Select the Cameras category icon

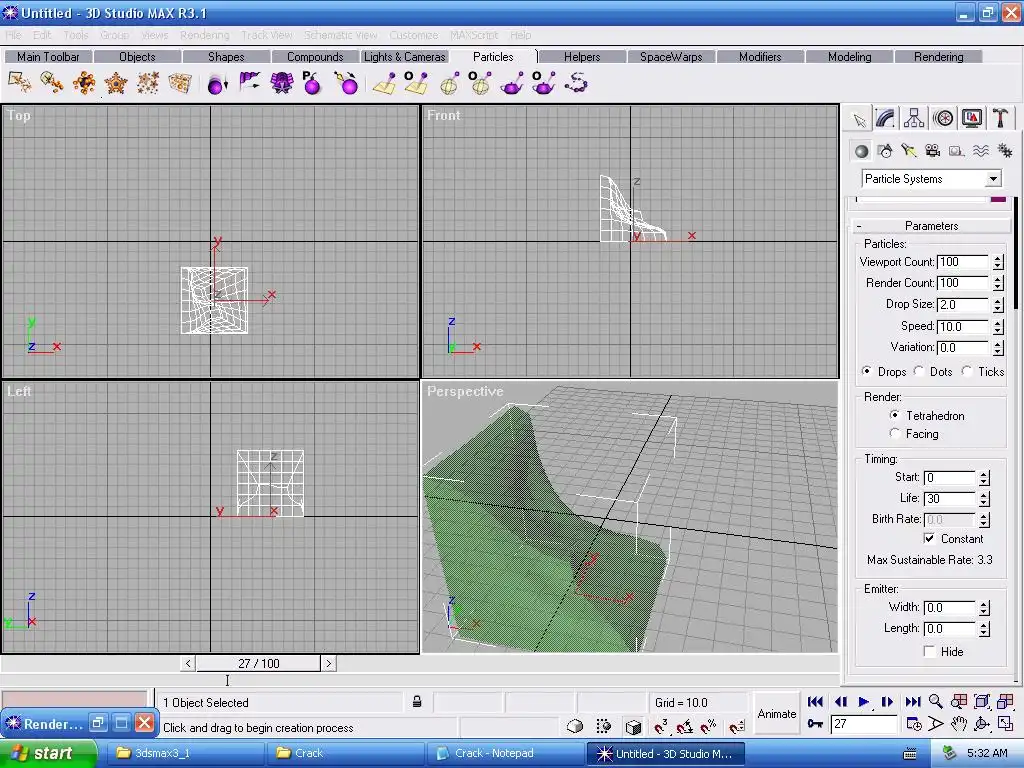(933, 151)
